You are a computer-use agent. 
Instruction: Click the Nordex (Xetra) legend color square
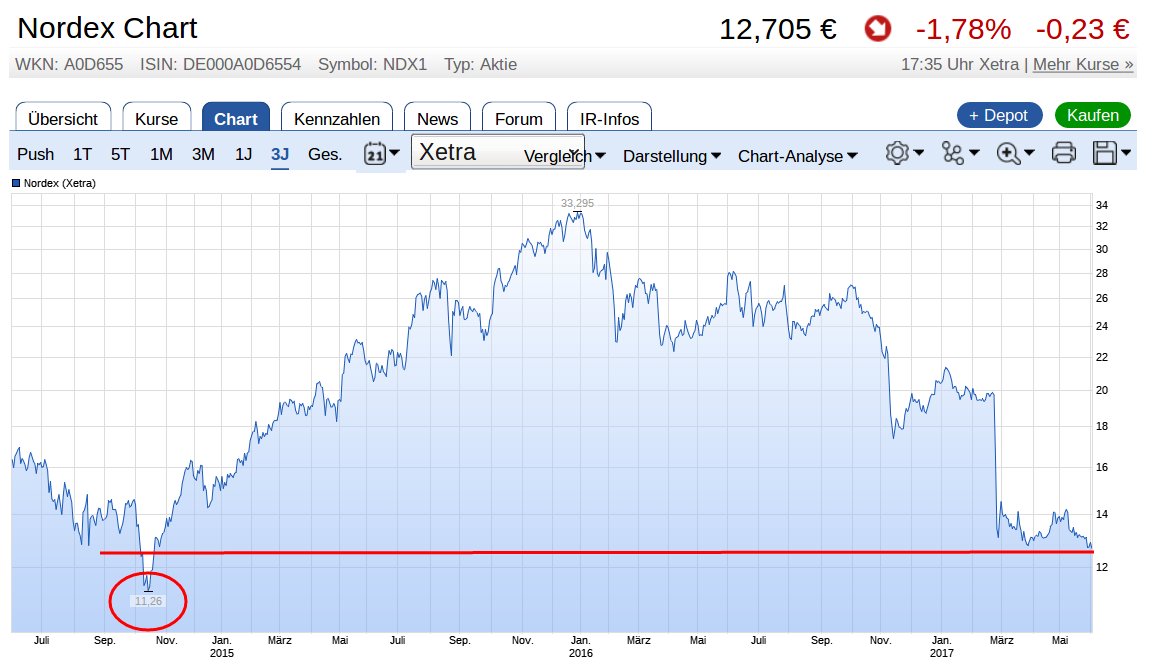point(16,183)
